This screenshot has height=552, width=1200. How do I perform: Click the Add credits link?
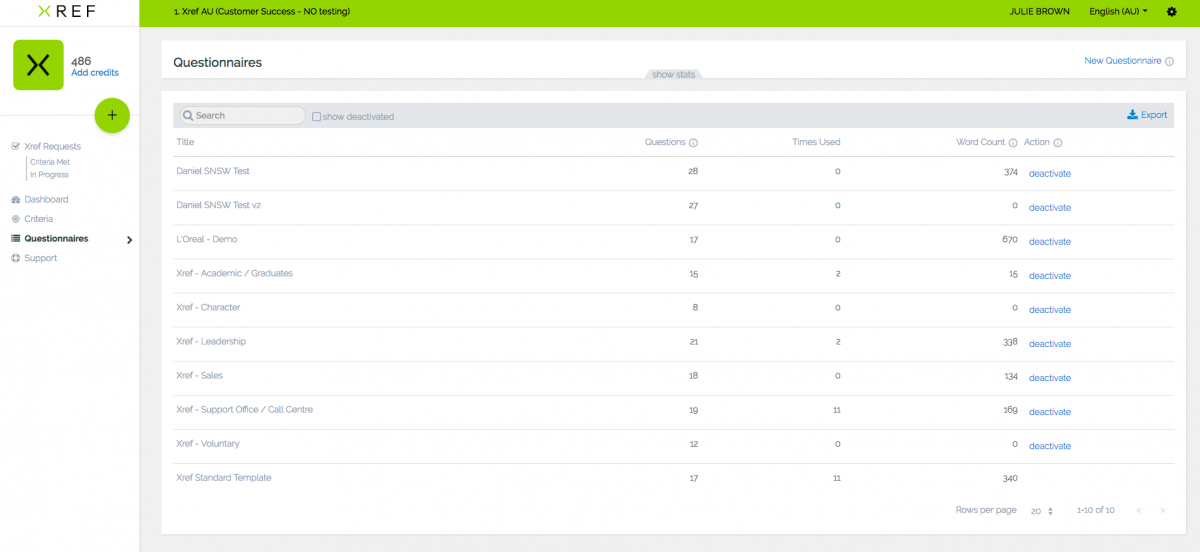click(95, 73)
